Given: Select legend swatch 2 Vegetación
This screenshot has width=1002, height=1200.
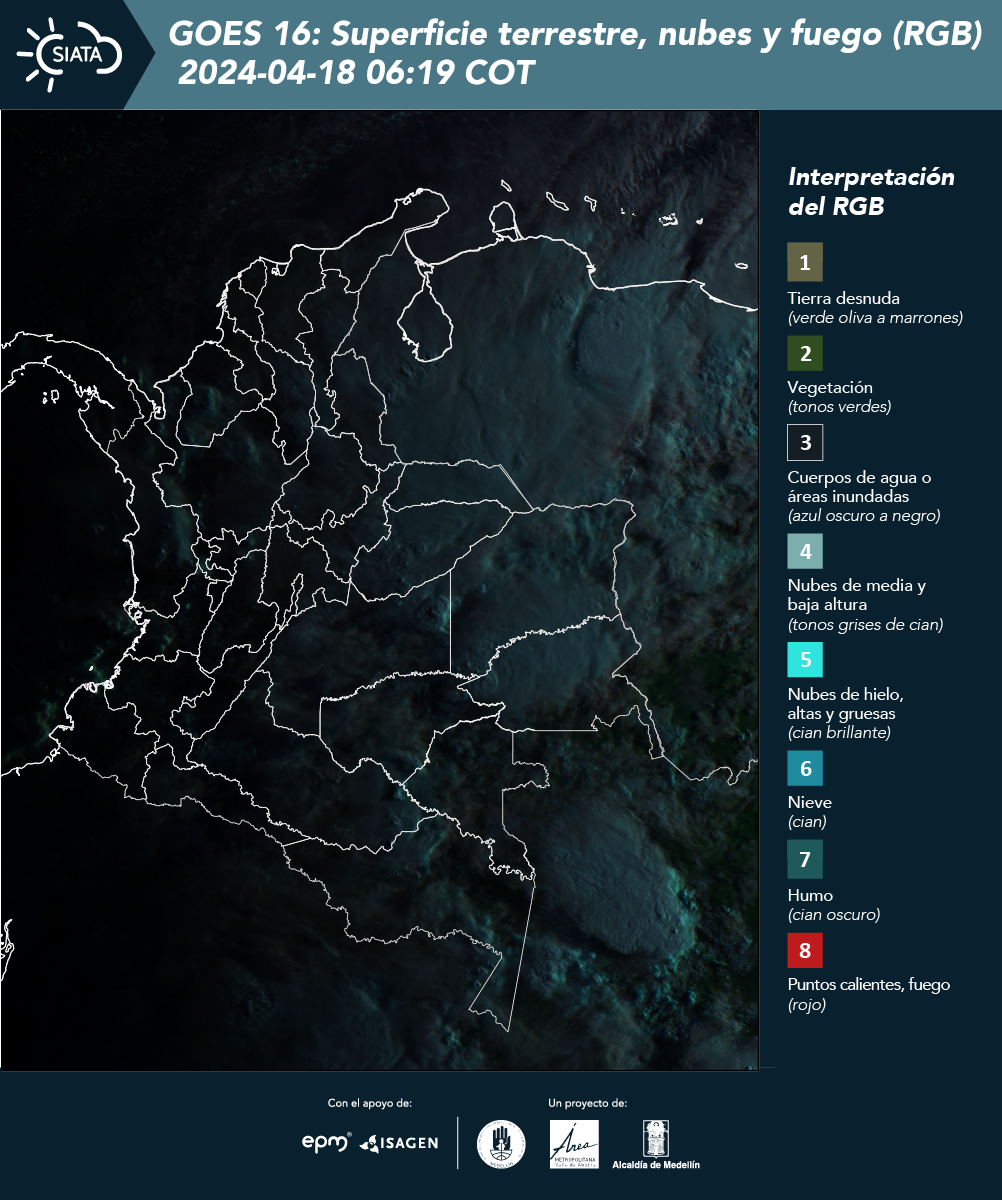Looking at the screenshot, I should click(805, 352).
